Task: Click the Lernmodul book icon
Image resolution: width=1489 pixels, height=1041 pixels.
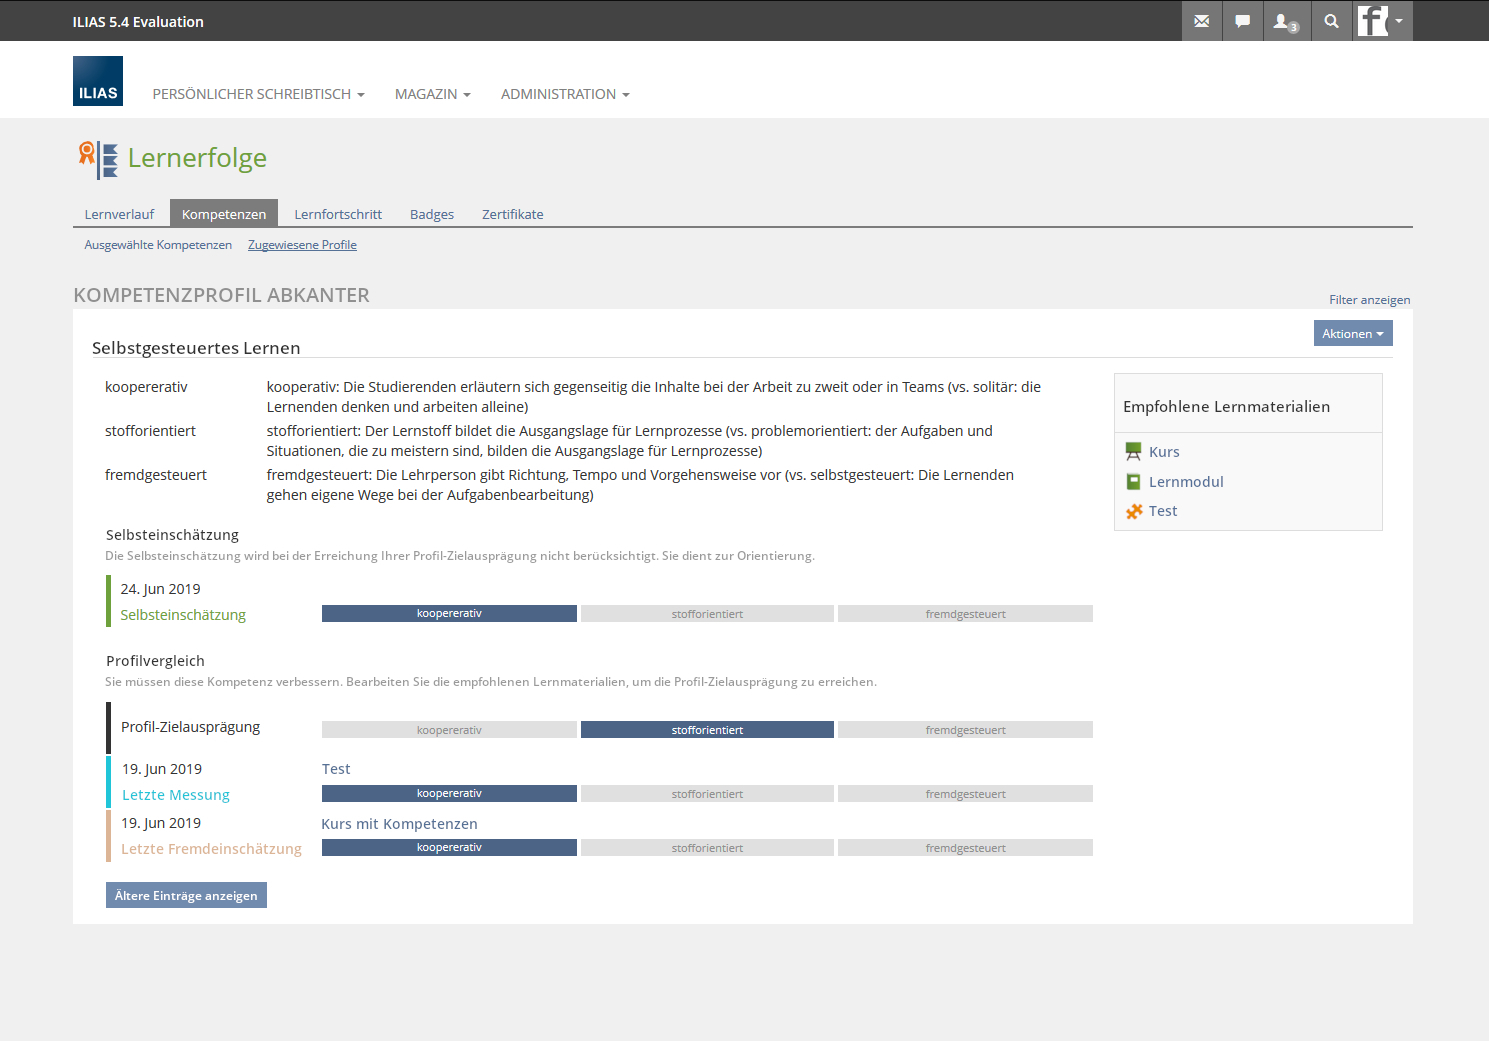Action: point(1133,482)
